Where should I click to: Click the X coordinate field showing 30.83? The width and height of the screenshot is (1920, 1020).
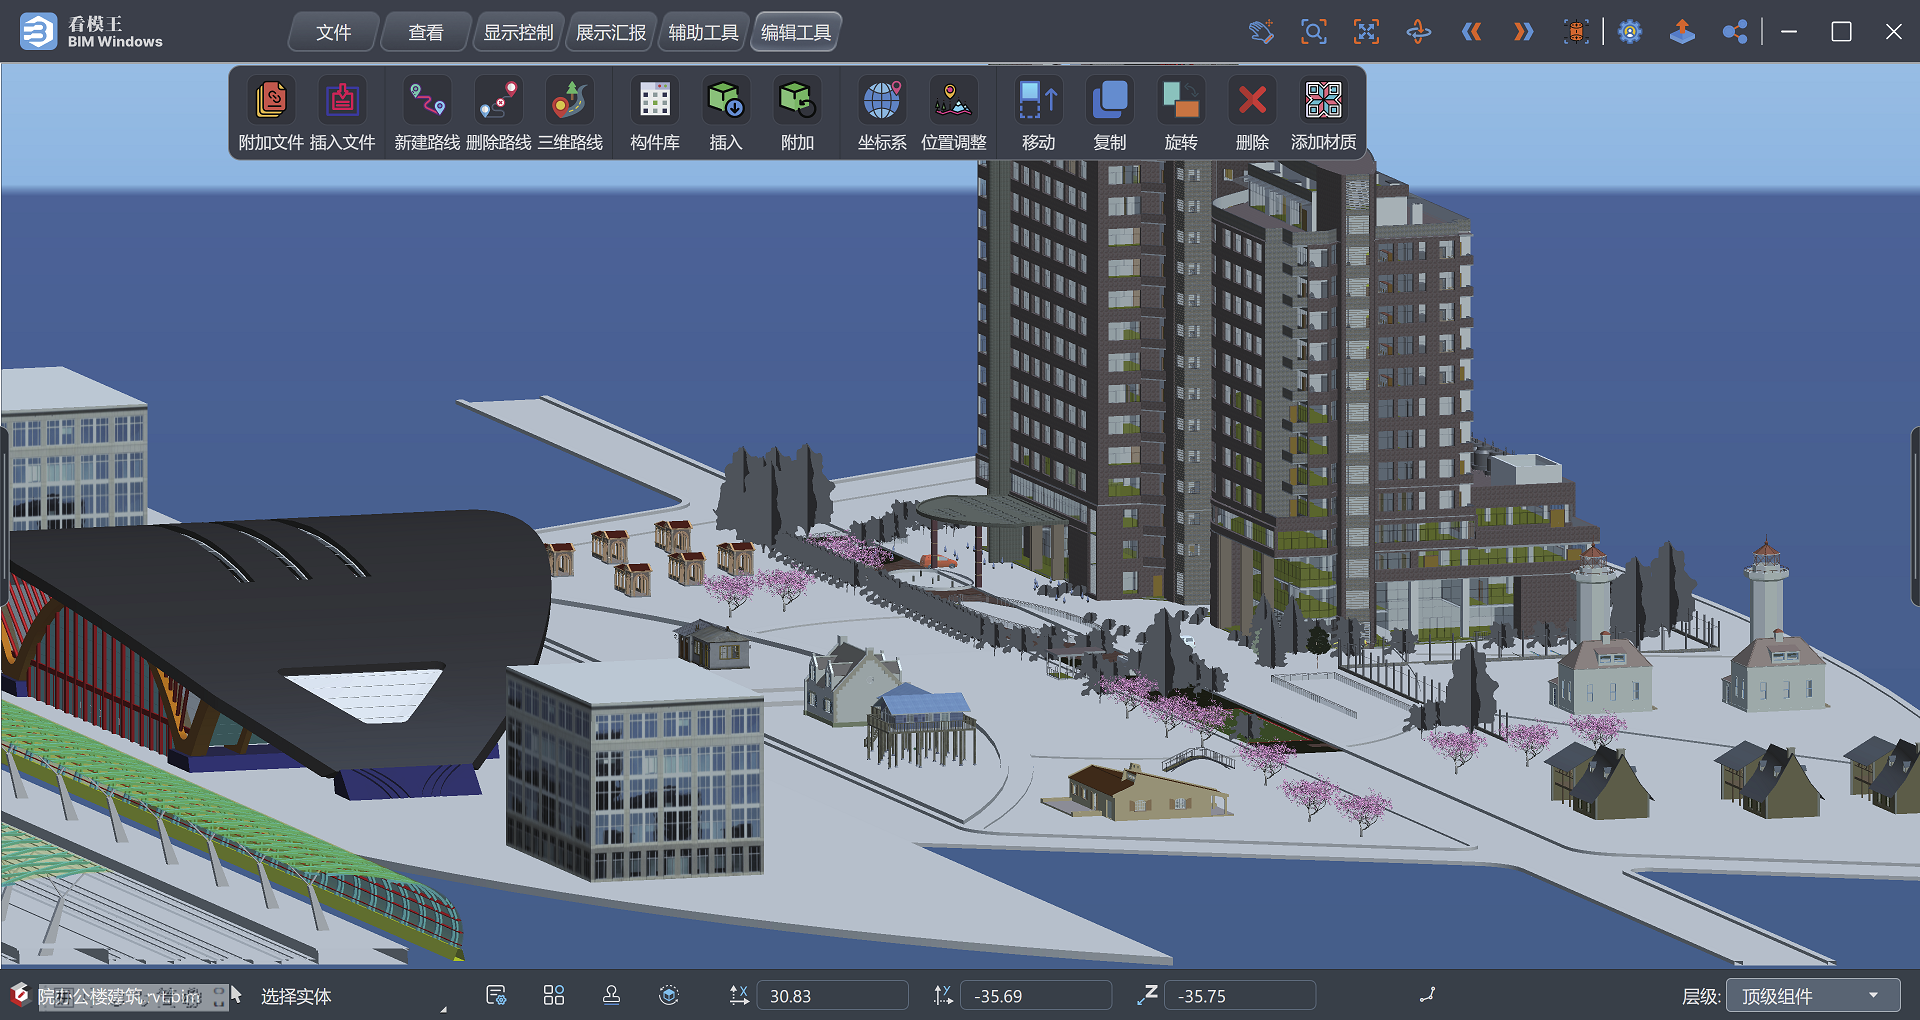coord(832,996)
